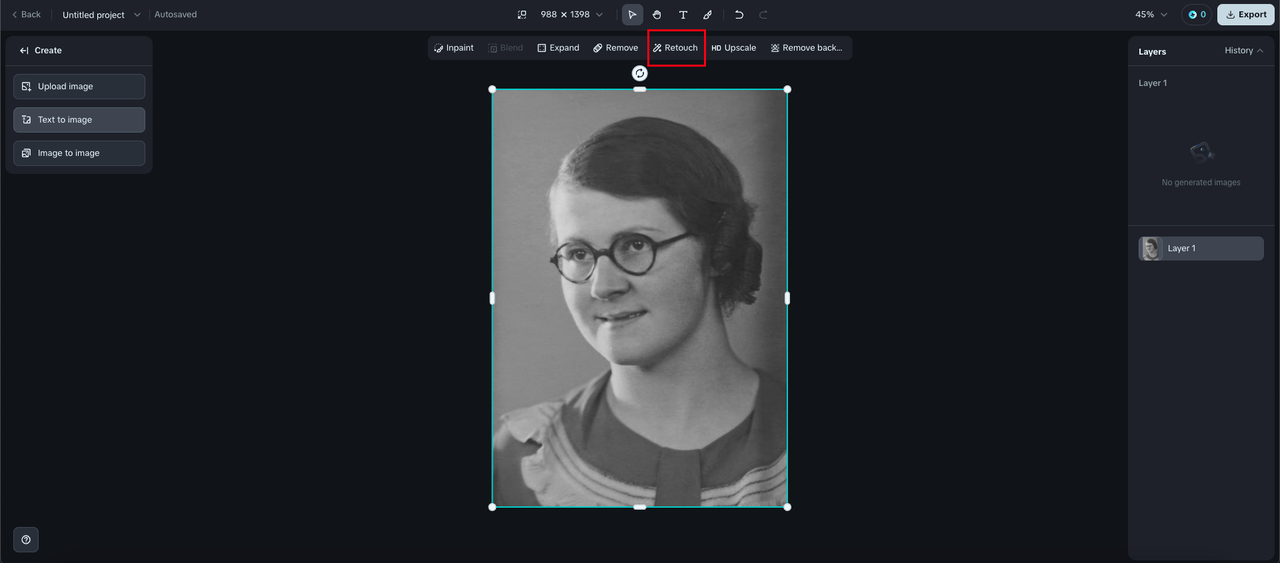Screen dimensions: 1280x563
Task: Click the No generated images text
Action: (x=1201, y=183)
